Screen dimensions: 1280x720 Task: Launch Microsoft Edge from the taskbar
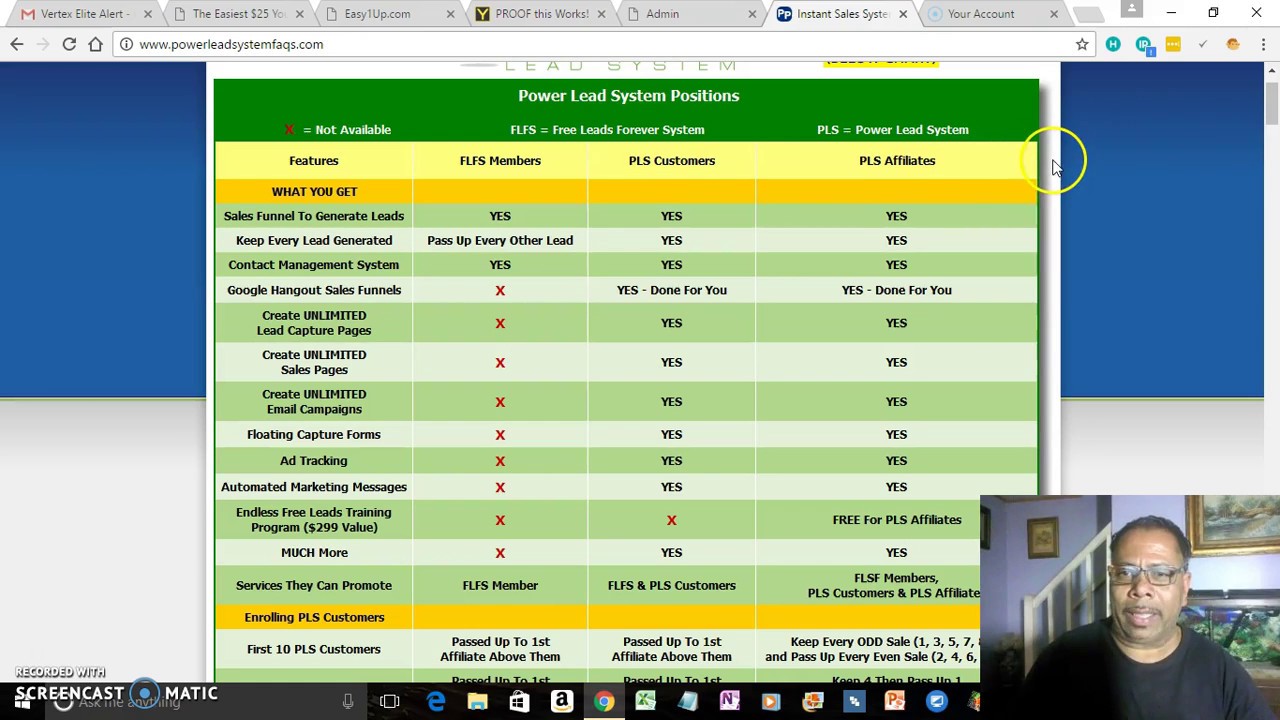(436, 702)
